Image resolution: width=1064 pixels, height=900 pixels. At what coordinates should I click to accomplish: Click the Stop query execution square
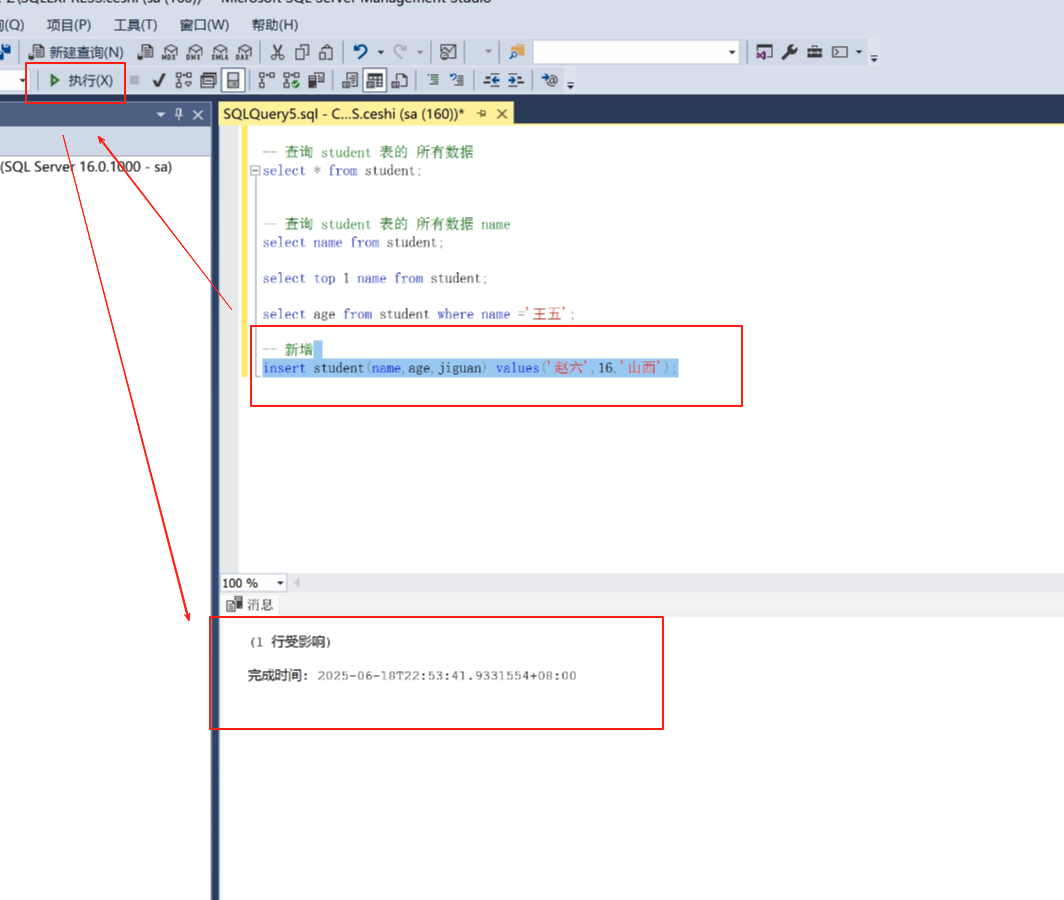point(134,81)
